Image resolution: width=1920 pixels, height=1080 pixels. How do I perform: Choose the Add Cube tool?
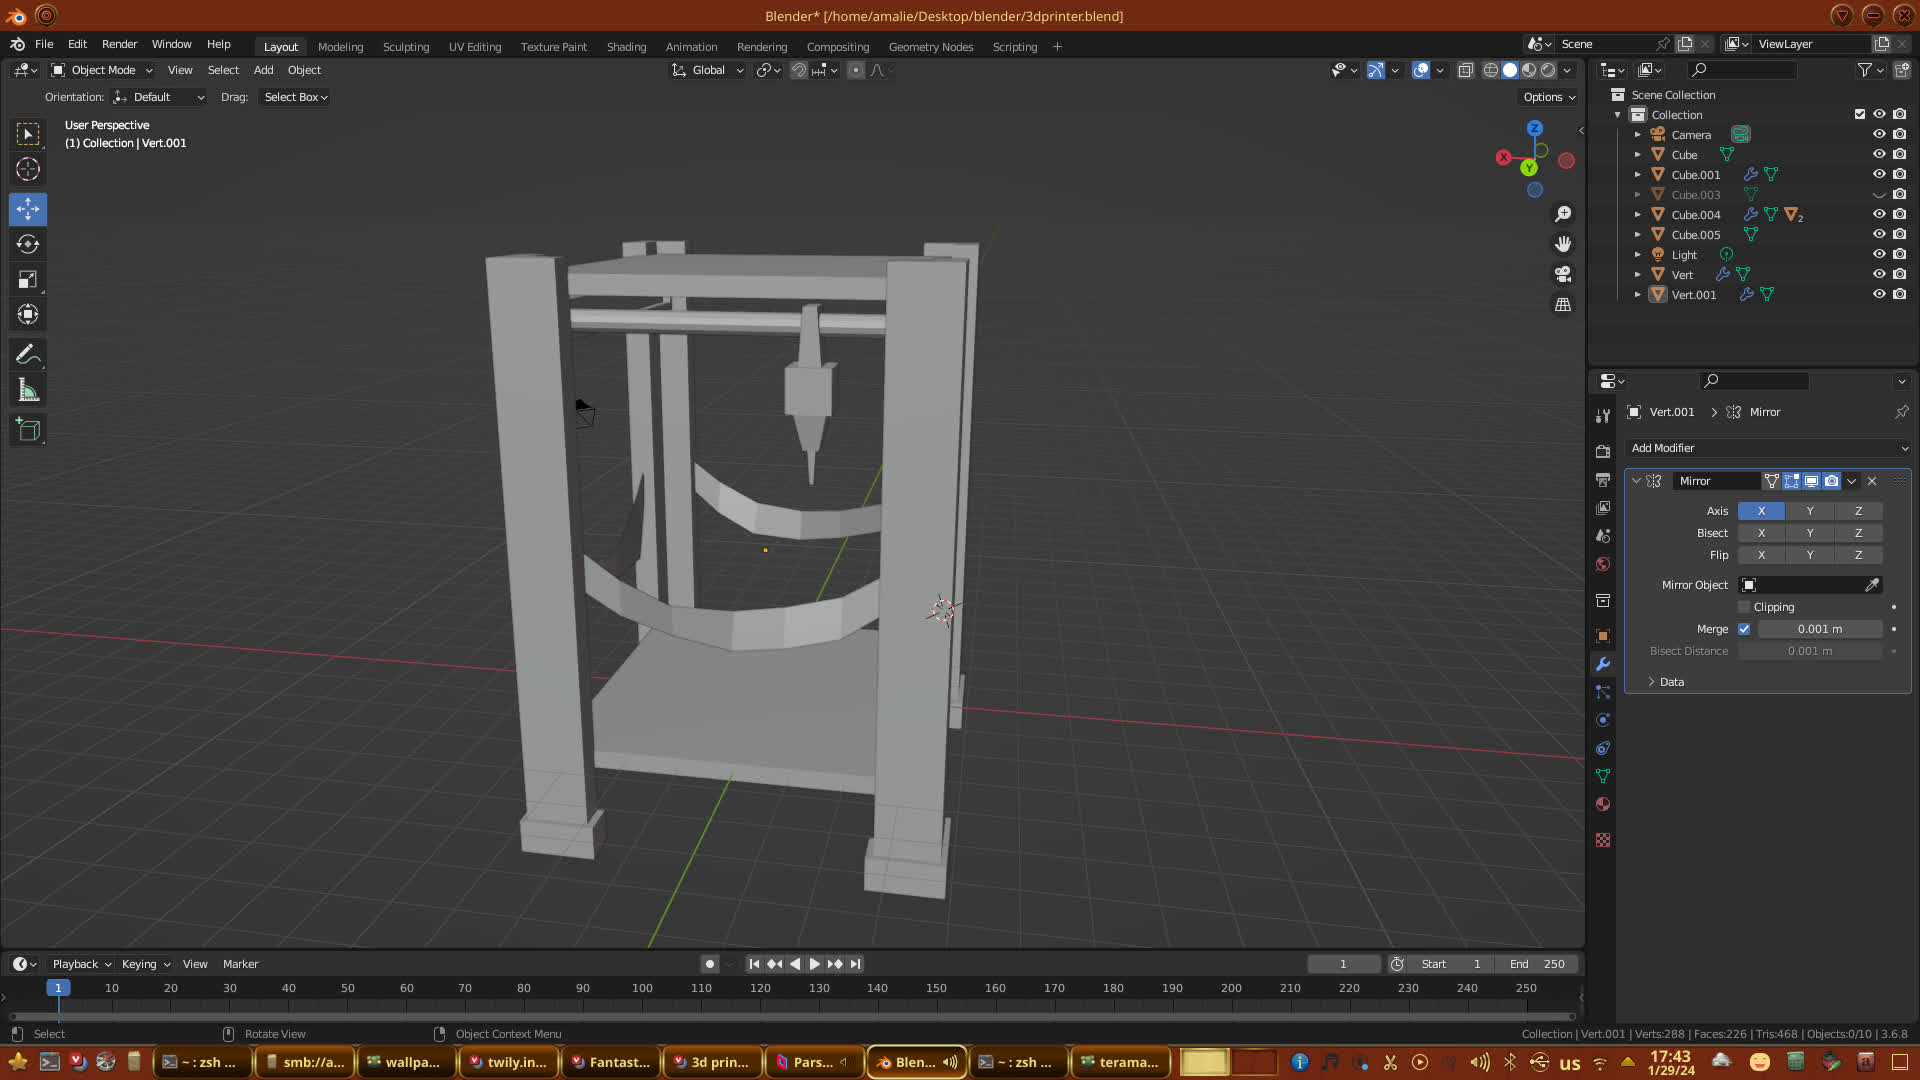[28, 430]
